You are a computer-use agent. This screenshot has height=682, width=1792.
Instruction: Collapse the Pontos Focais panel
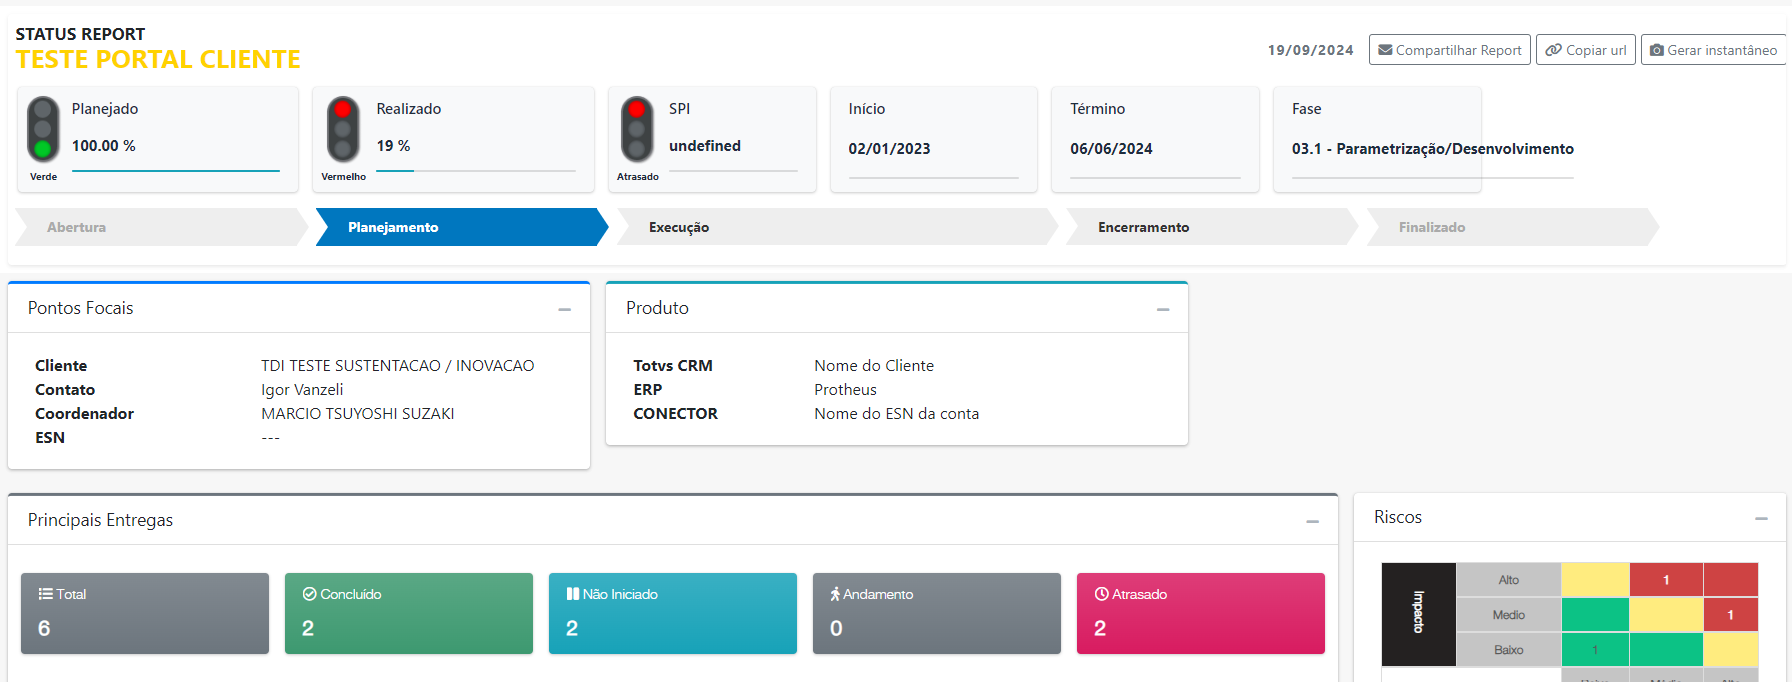tap(565, 310)
